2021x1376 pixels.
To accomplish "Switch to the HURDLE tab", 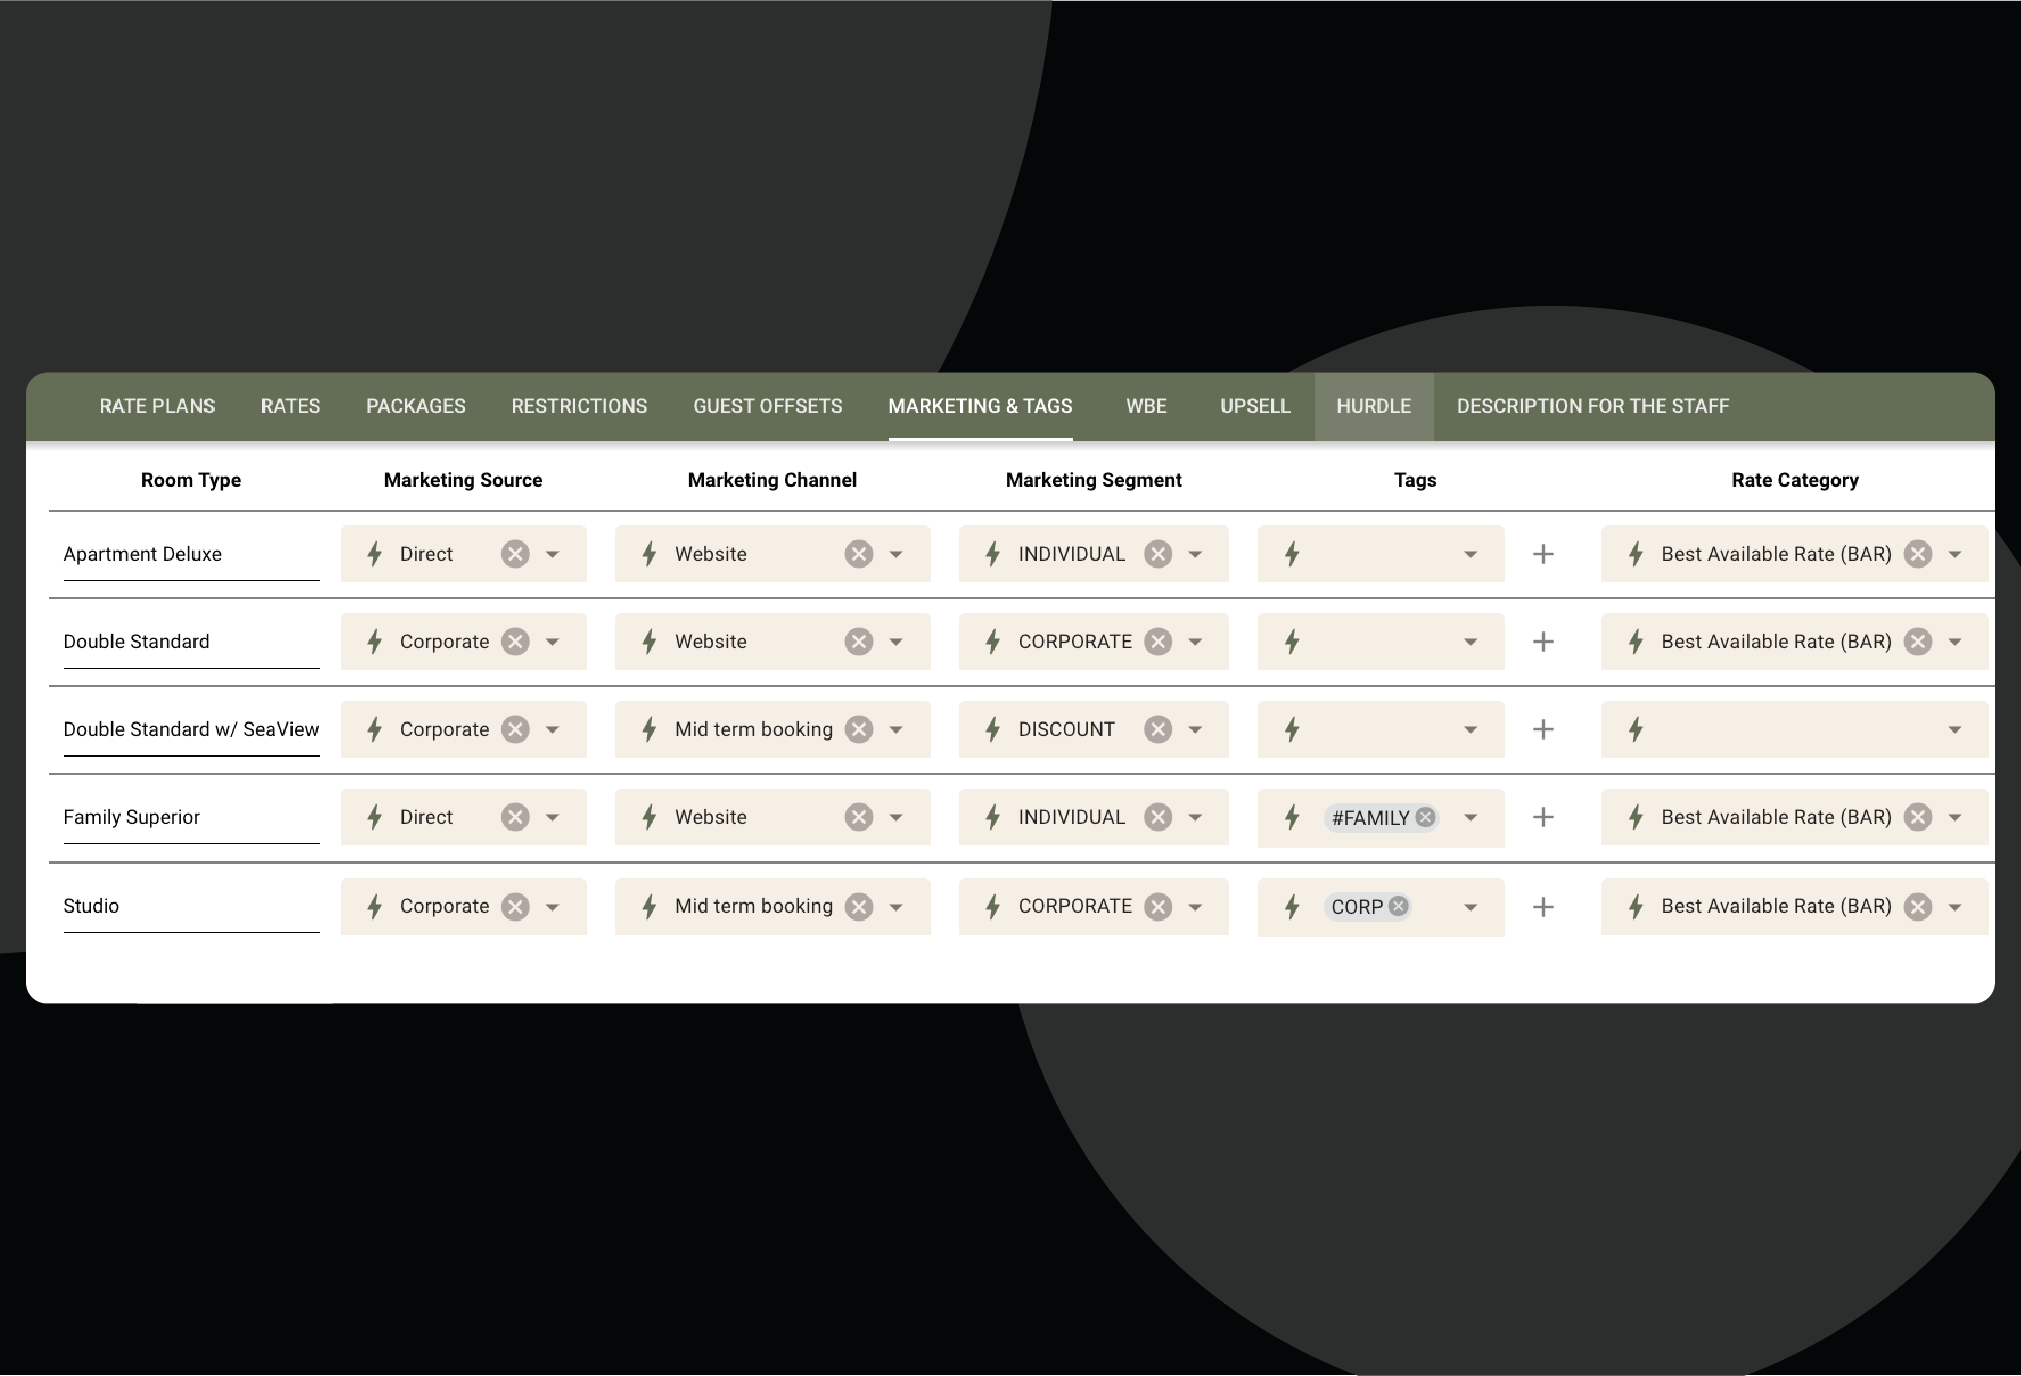I will (x=1373, y=406).
